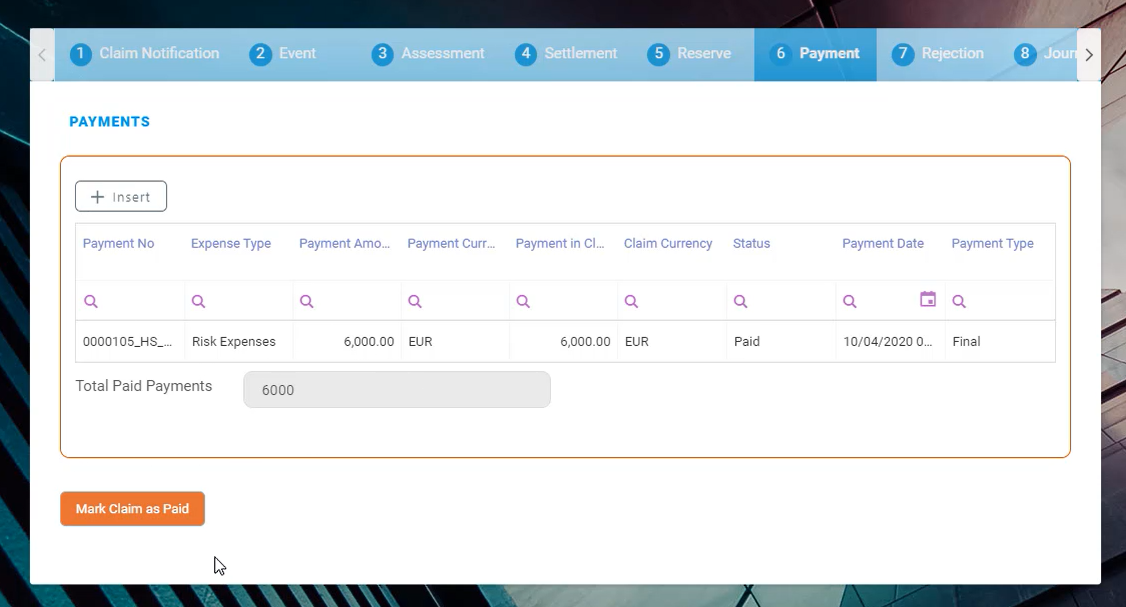The height and width of the screenshot is (607, 1126).
Task: Click search icon under Payment Type column
Action: 959,301
